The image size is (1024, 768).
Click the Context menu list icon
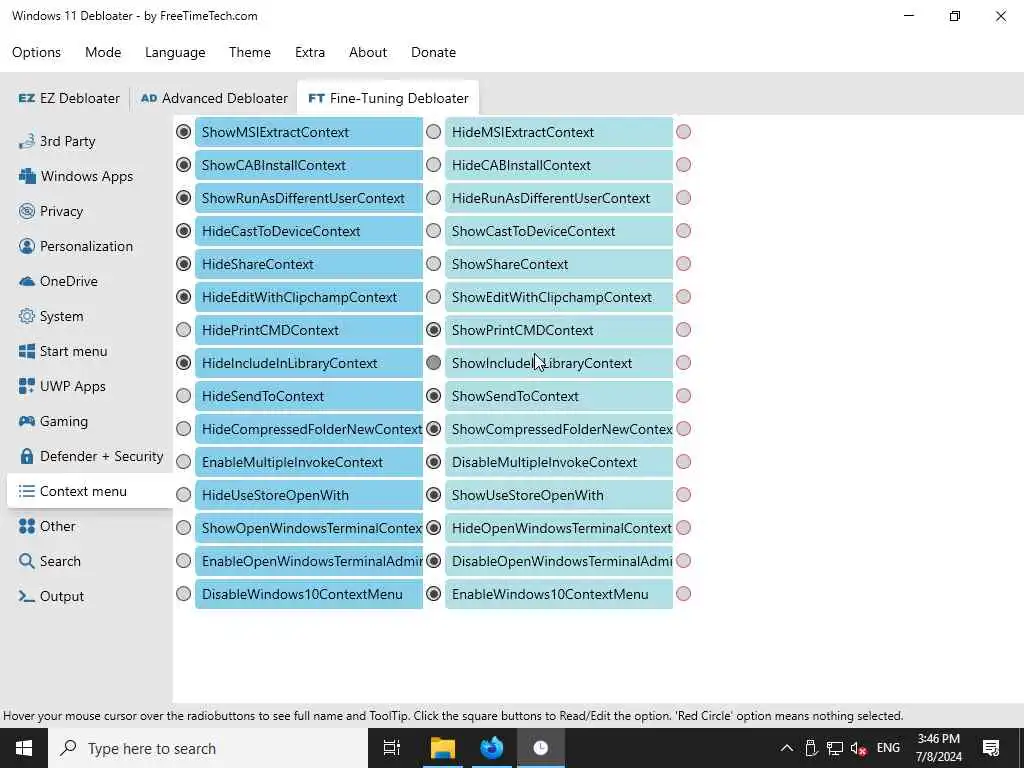point(26,491)
